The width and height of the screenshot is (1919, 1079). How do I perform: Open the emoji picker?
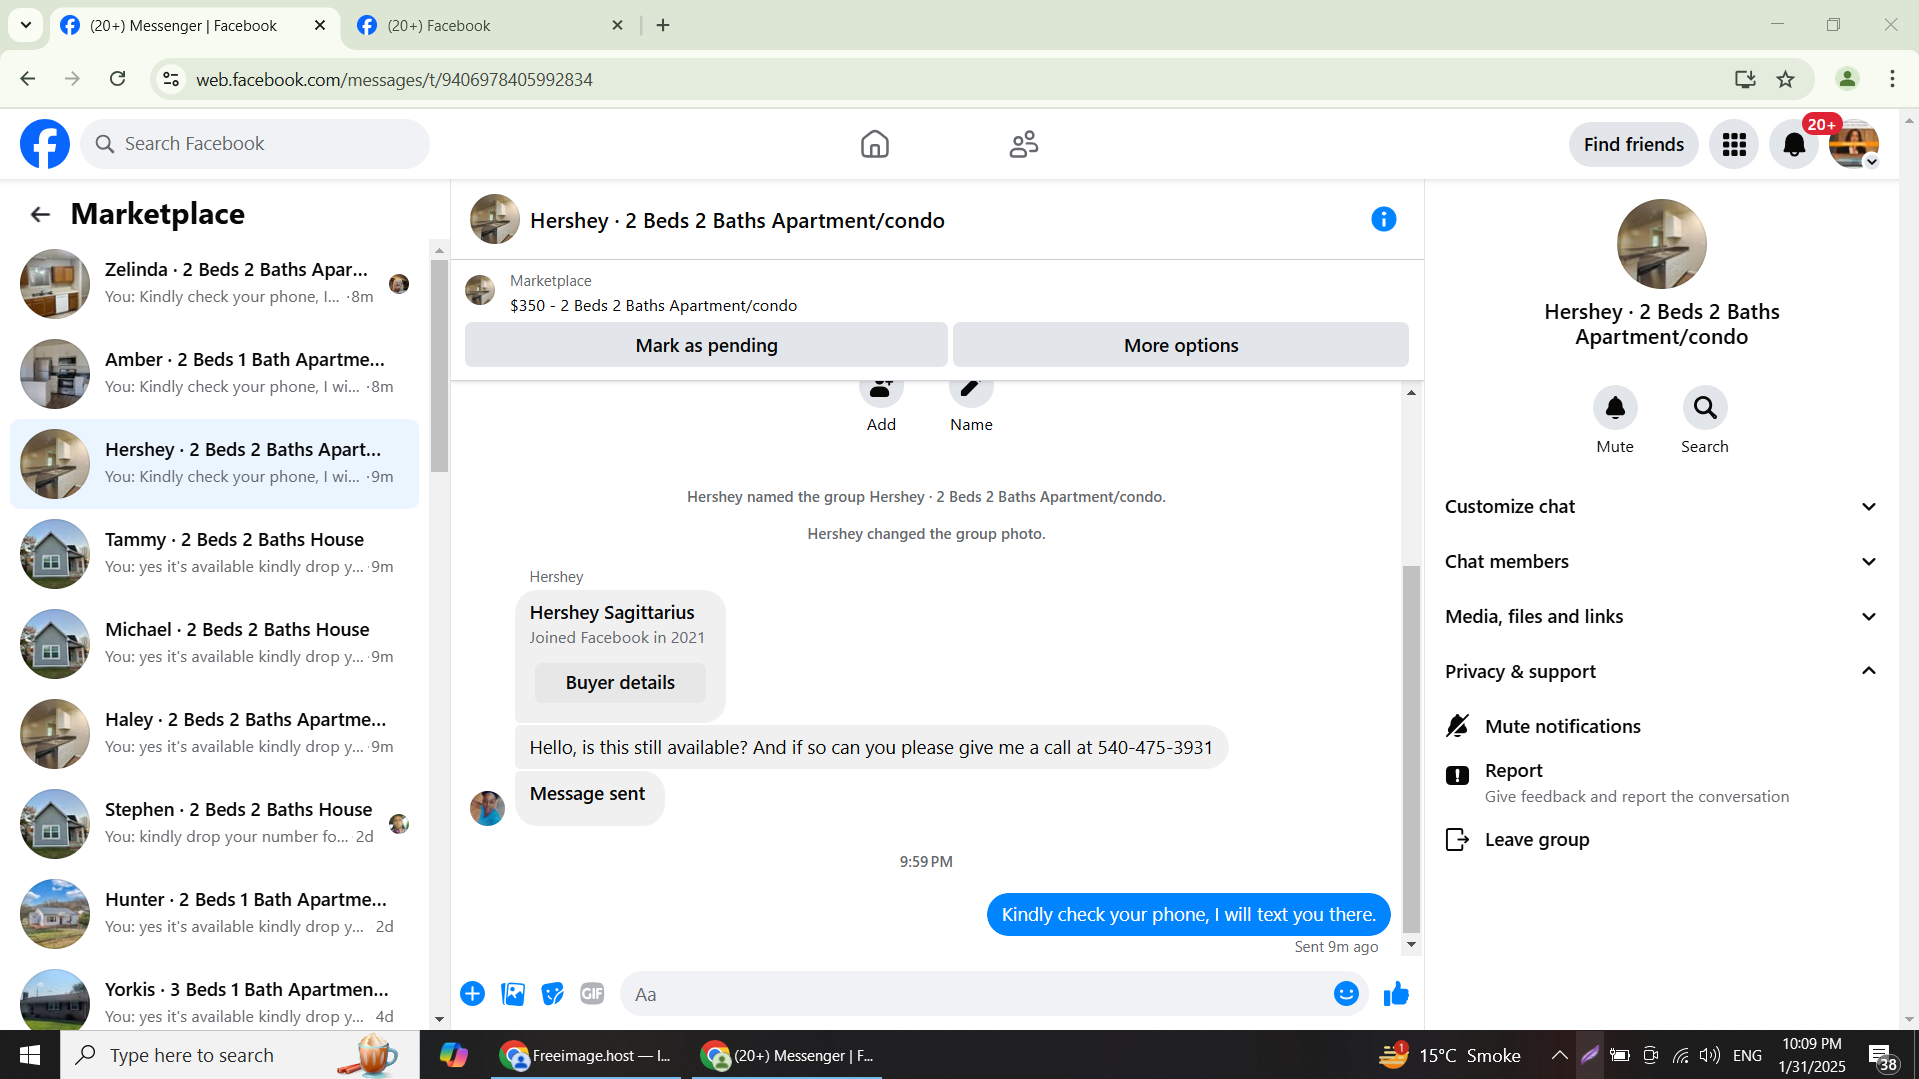pyautogui.click(x=1346, y=993)
